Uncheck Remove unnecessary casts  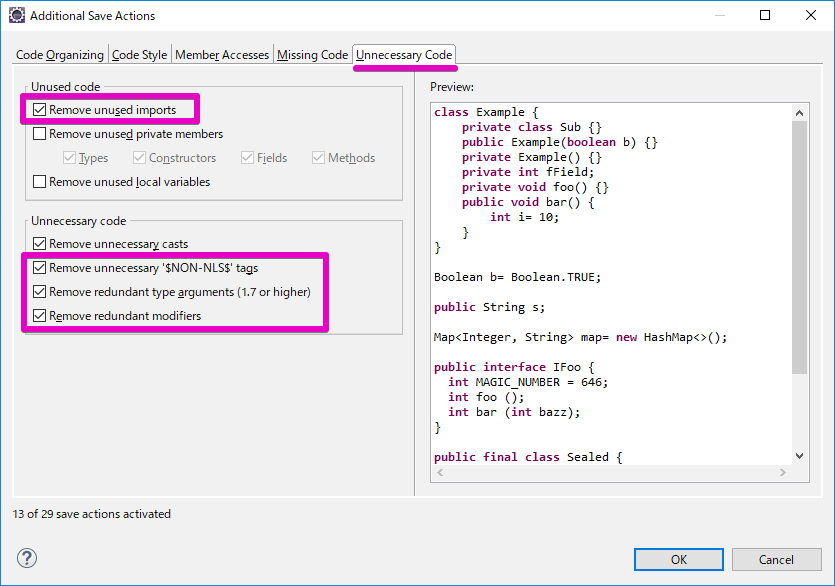click(x=39, y=243)
